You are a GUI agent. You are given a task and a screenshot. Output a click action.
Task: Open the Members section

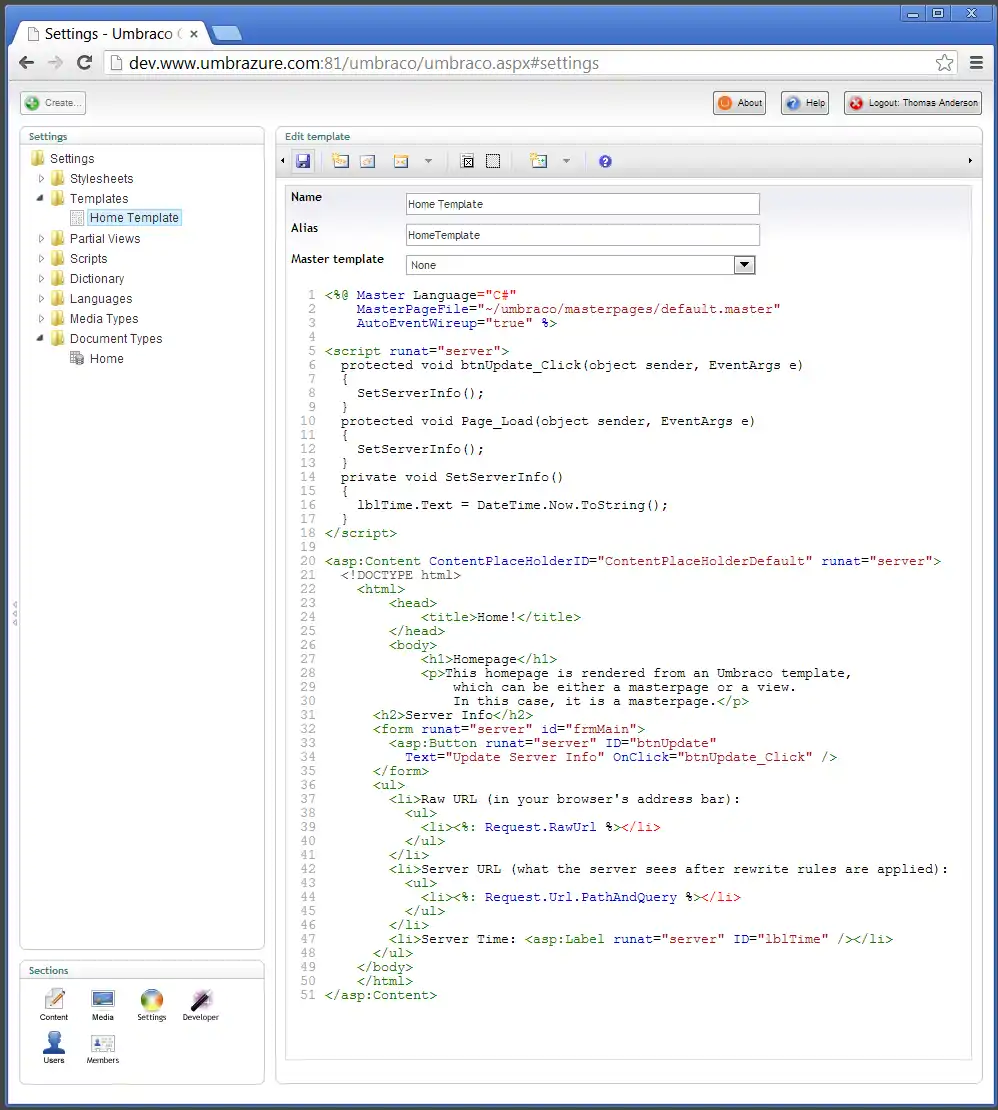pyautogui.click(x=103, y=1048)
